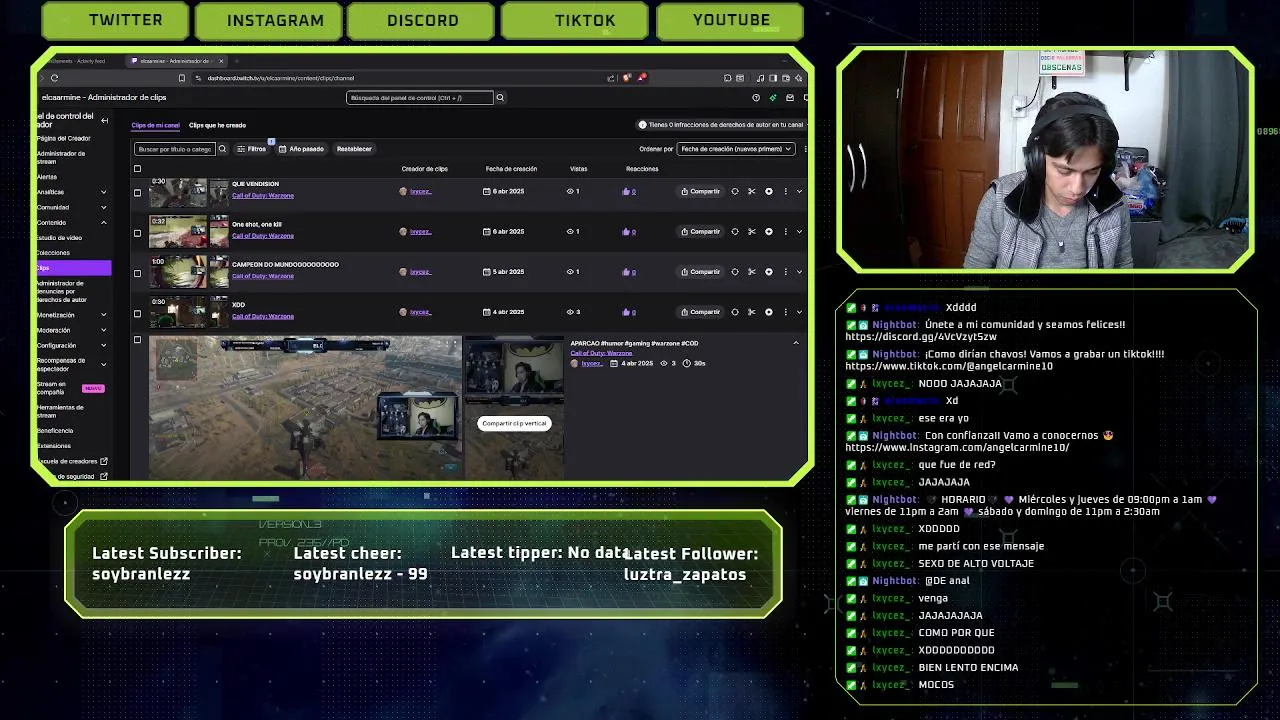1280x720 pixels.
Task: Click the DISCORD overlay banner
Action: point(420,20)
